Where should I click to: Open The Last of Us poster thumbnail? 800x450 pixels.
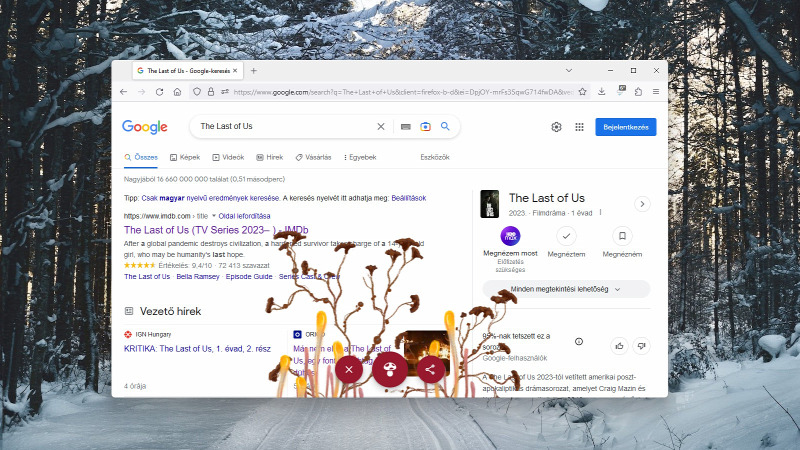[490, 204]
